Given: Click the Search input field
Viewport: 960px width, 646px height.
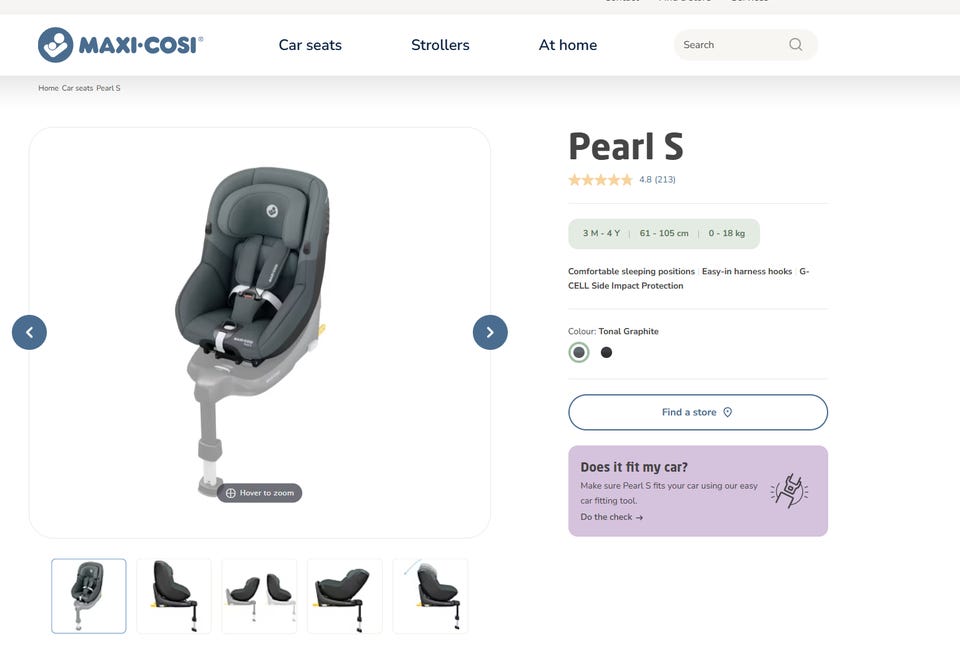Looking at the screenshot, I should click(x=746, y=45).
